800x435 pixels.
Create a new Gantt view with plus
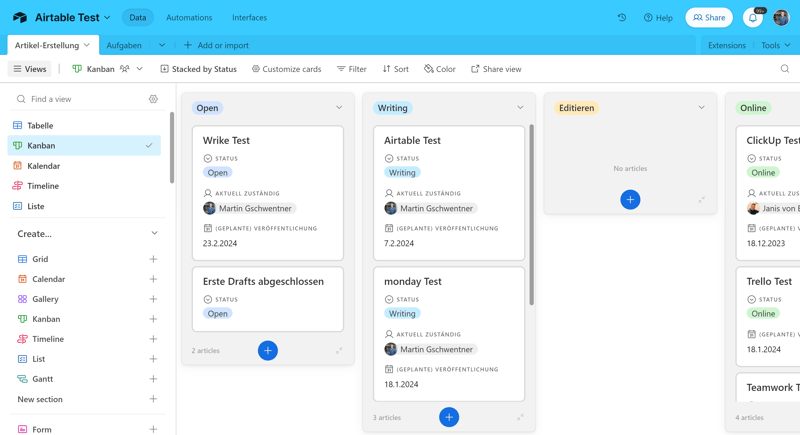[153, 379]
